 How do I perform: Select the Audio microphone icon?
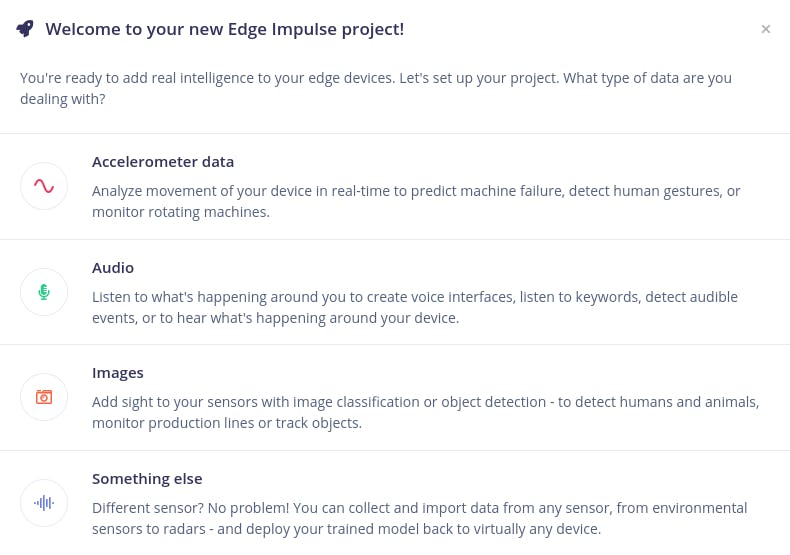(x=44, y=292)
